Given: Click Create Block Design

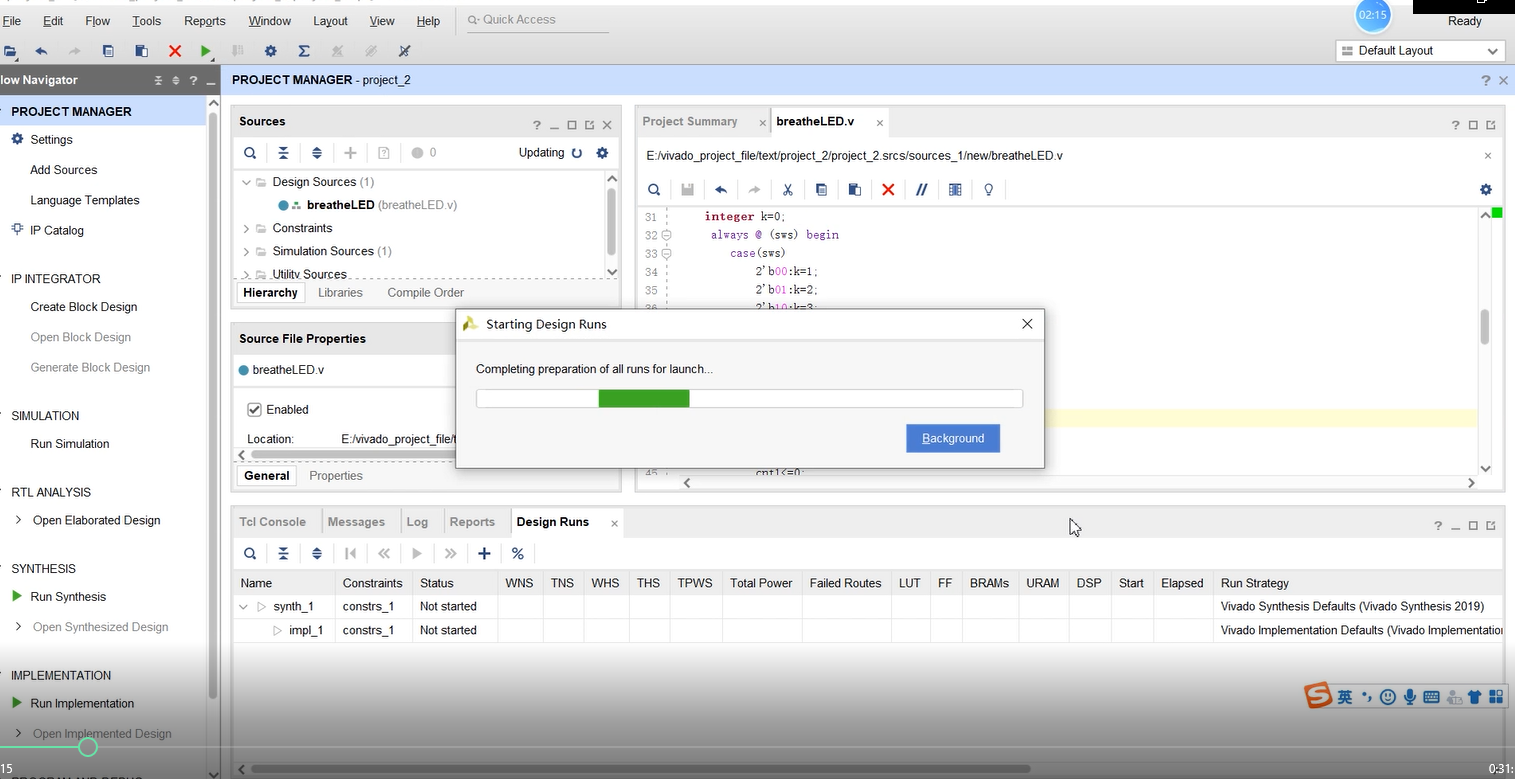Looking at the screenshot, I should click(84, 307).
